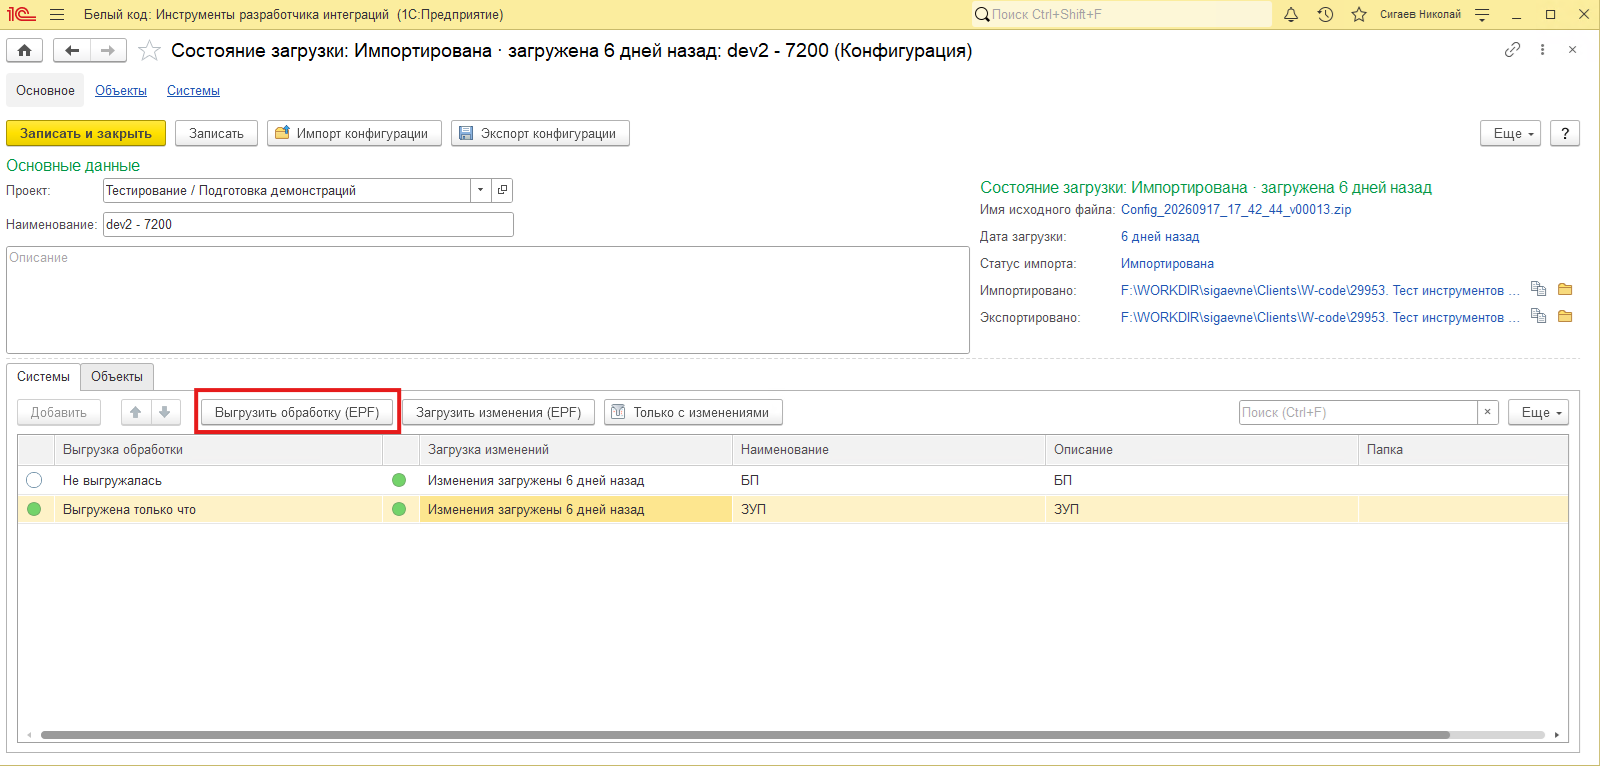Image resolution: width=1600 pixels, height=766 pixels.
Task: Focus the Наименование field
Action: point(308,224)
